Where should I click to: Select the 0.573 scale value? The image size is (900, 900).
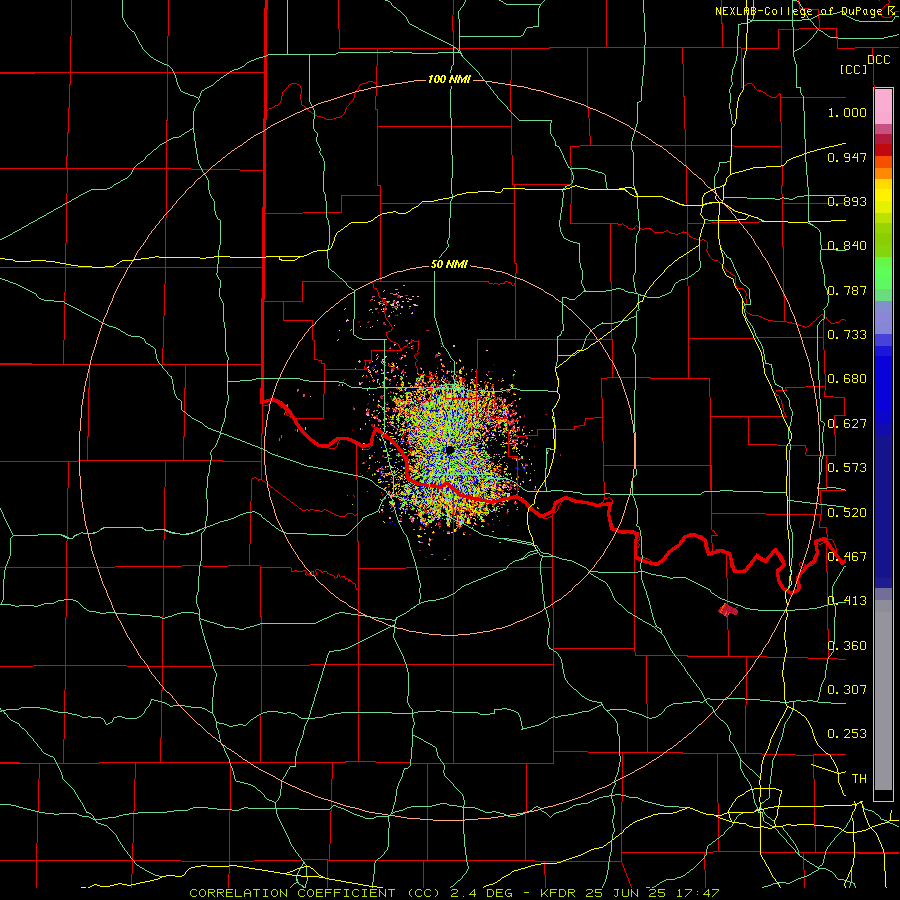coord(847,468)
